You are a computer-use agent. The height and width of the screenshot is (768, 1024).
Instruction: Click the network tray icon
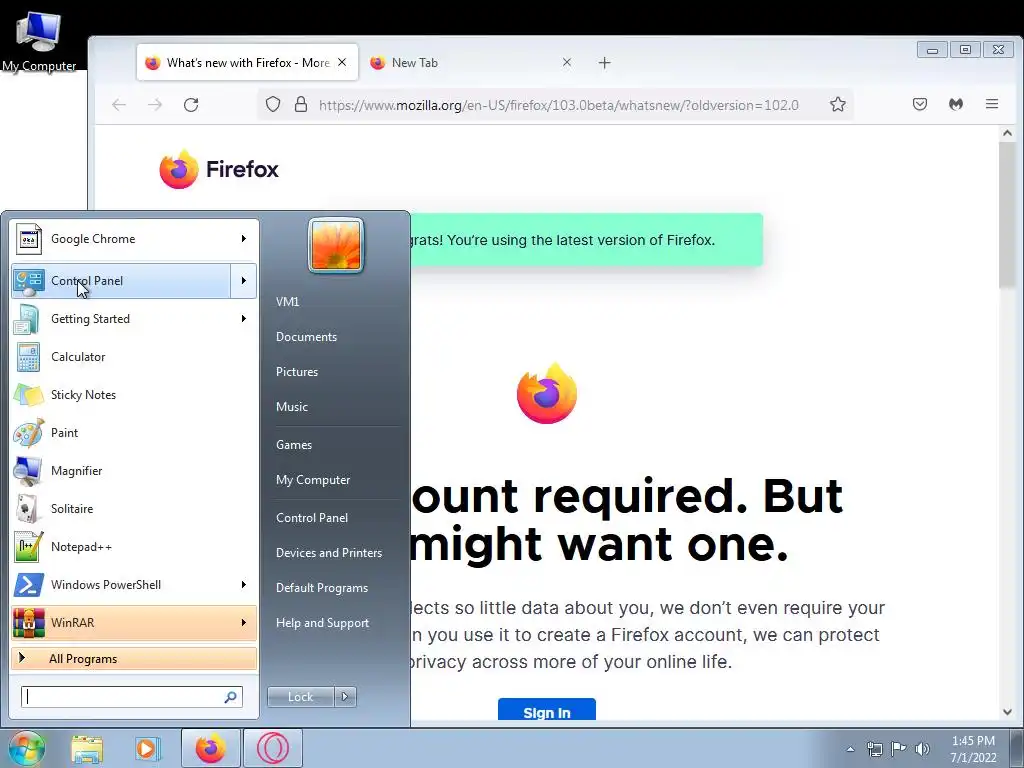point(874,749)
